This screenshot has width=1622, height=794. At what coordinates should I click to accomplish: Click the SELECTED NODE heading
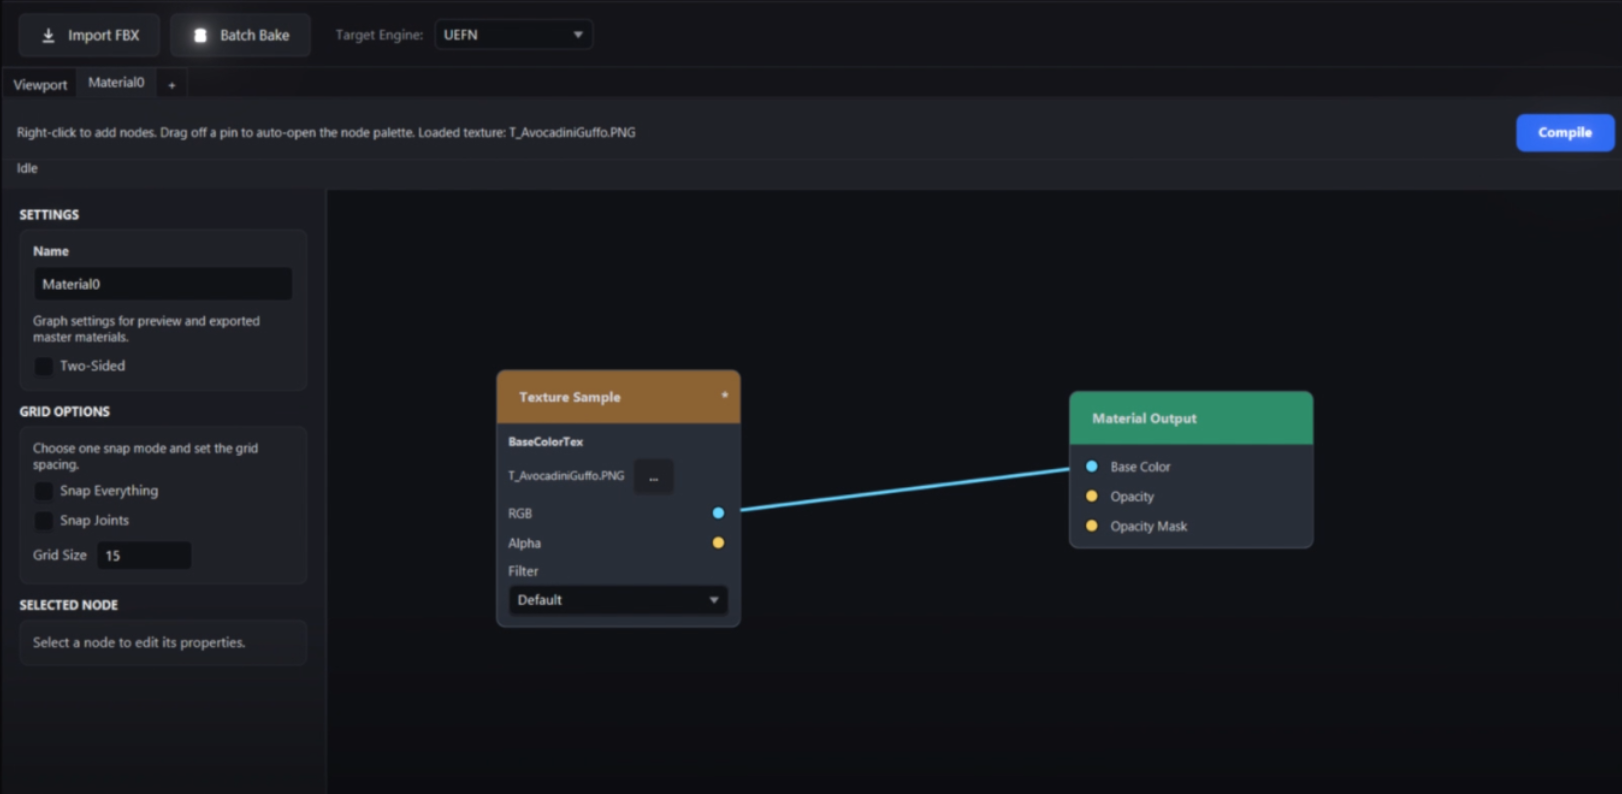click(x=68, y=605)
